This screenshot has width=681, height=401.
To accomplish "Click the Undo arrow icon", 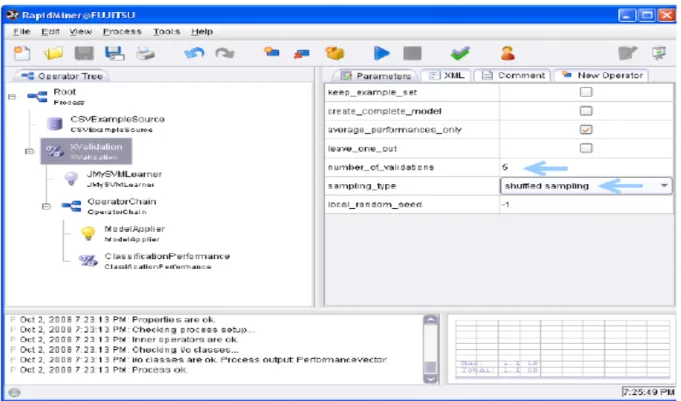I will pos(194,53).
